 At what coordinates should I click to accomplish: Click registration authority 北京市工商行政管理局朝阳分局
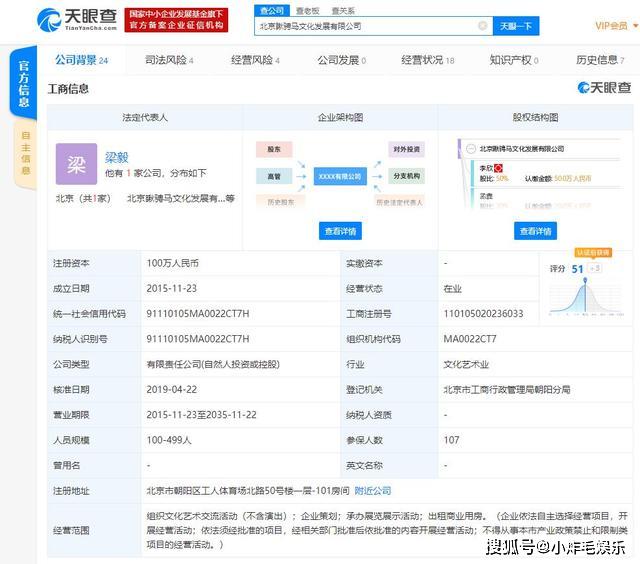pyautogui.click(x=507, y=390)
